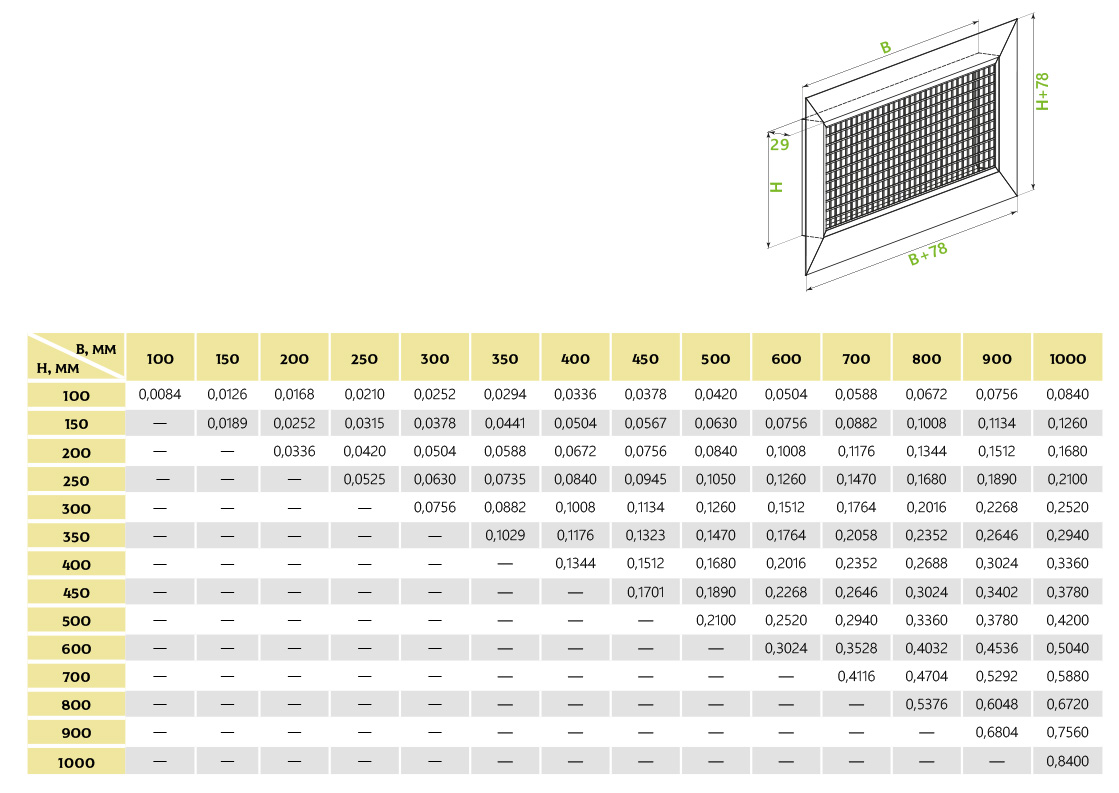The width and height of the screenshot is (1119, 793).
Task: Pick the cell containing 0,1029
Action: pyautogui.click(x=505, y=536)
